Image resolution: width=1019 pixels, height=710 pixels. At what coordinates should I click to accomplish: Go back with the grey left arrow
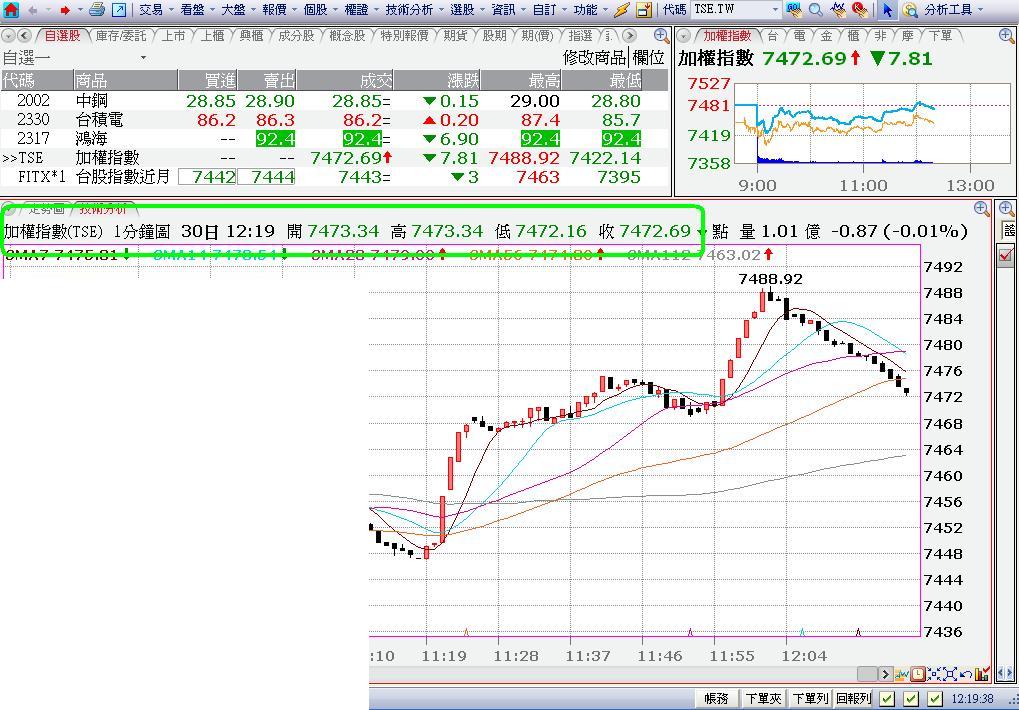point(32,10)
